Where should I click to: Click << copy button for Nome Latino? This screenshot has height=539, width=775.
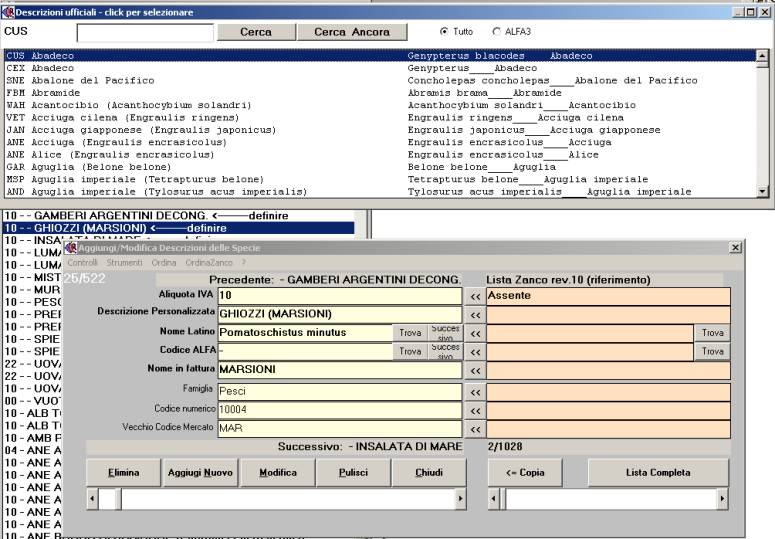coord(475,333)
